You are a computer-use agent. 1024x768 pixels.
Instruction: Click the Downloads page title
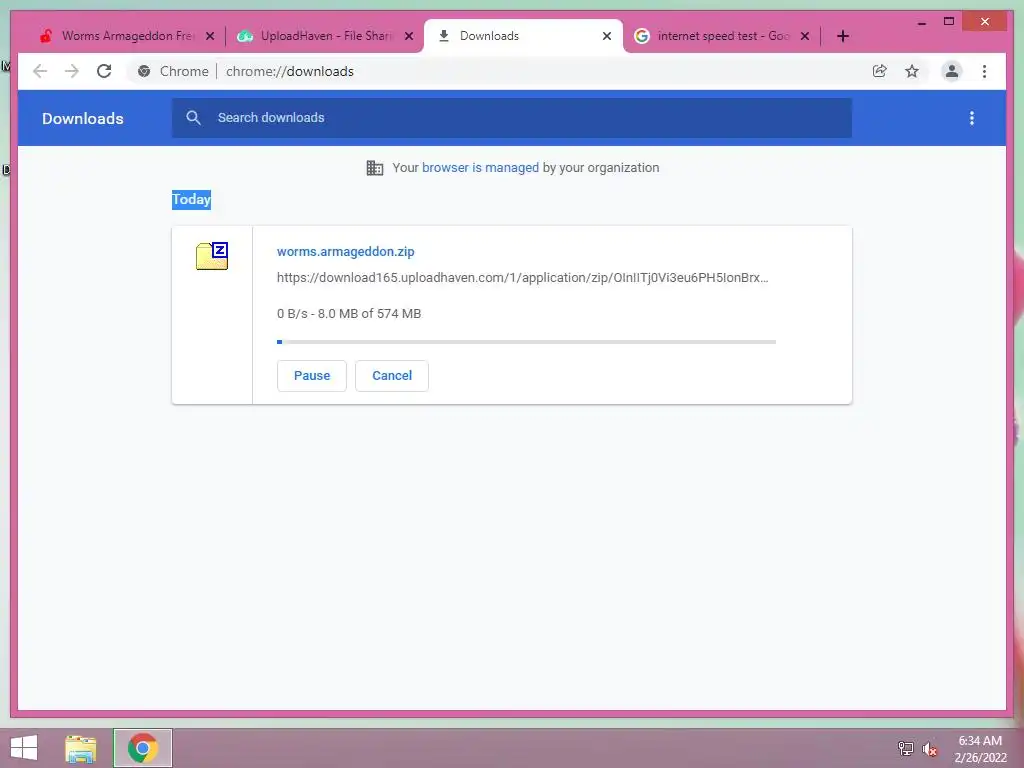coord(82,118)
